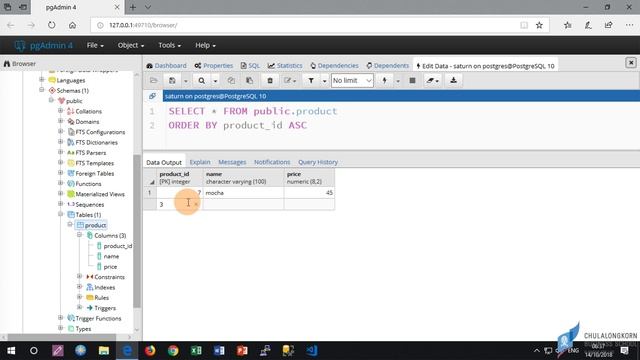
Task: Select the product table tree item
Action: click(x=92, y=225)
